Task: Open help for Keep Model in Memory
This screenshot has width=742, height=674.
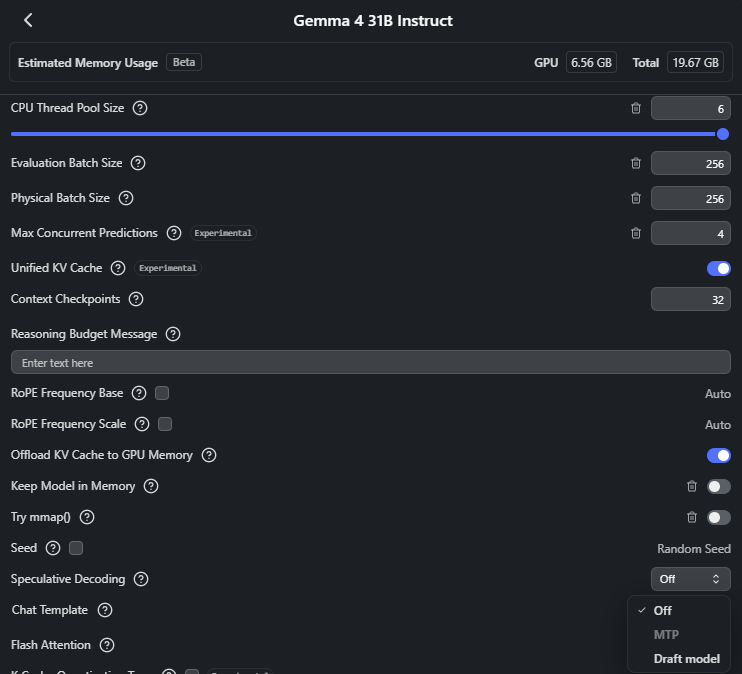Action: (x=151, y=486)
